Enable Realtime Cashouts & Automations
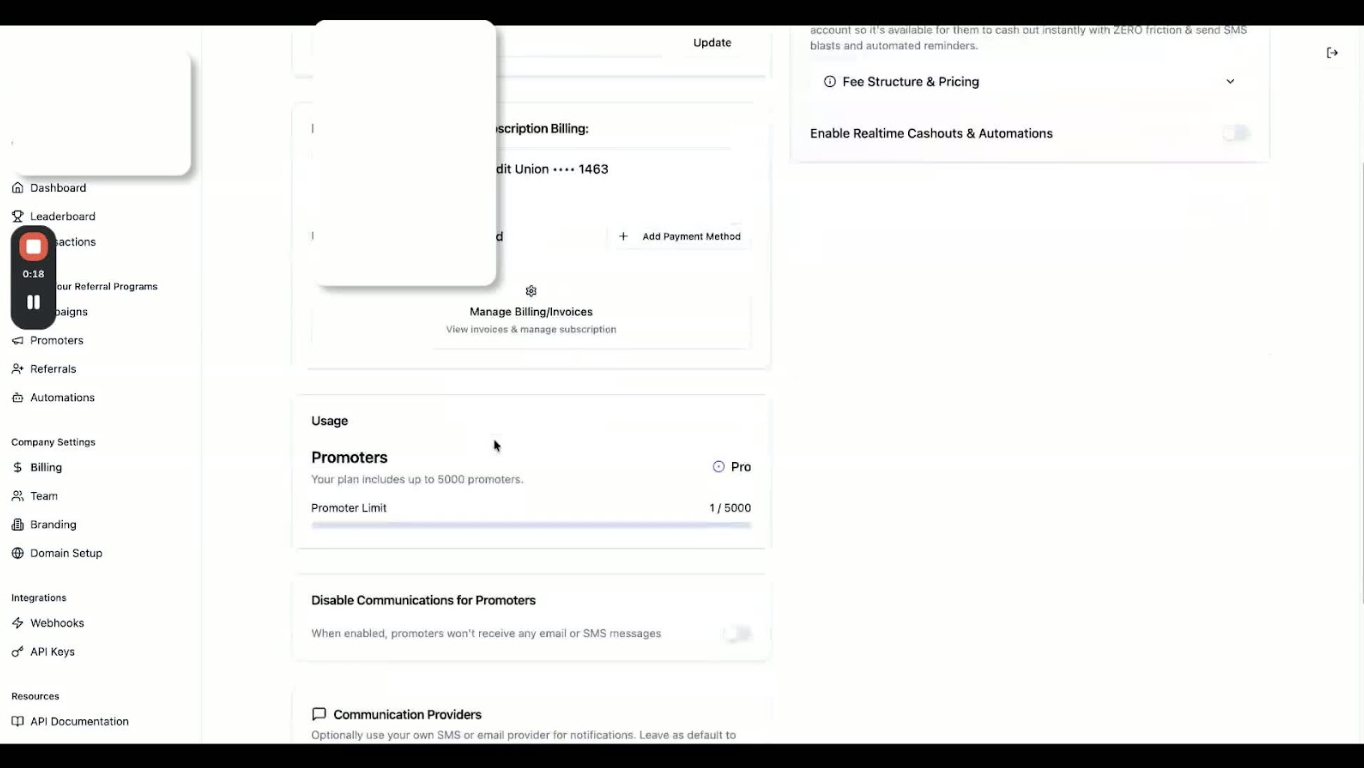1364x768 pixels. point(1236,133)
